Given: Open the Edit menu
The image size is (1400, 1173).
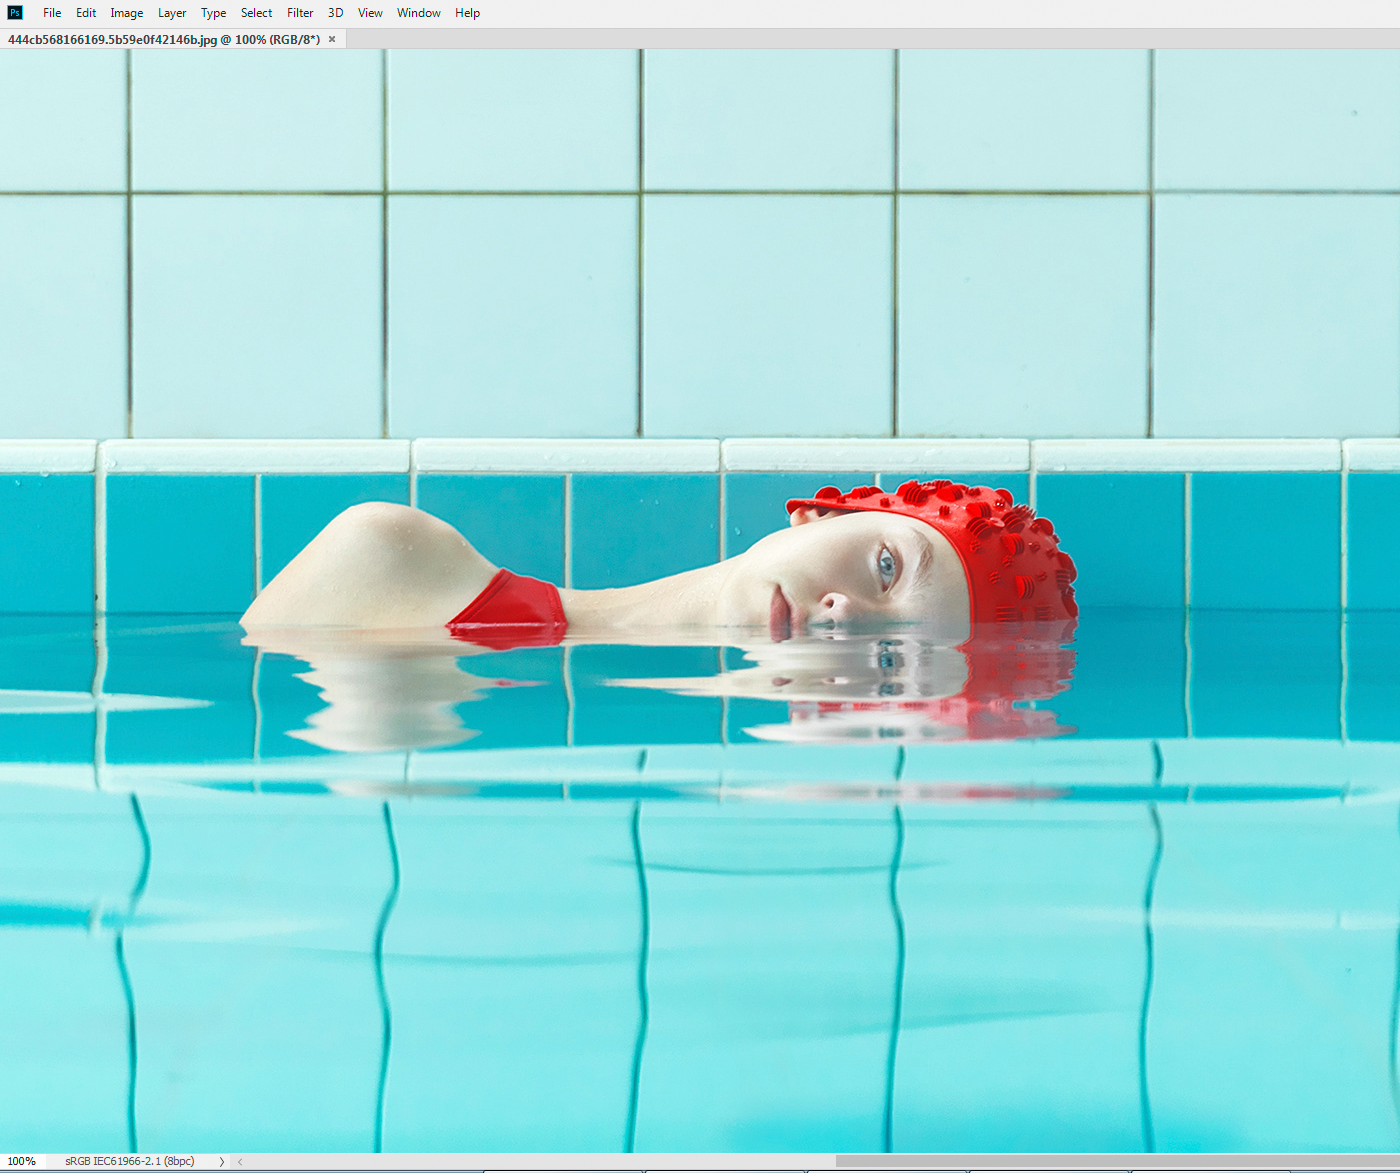Looking at the screenshot, I should click(x=86, y=13).
